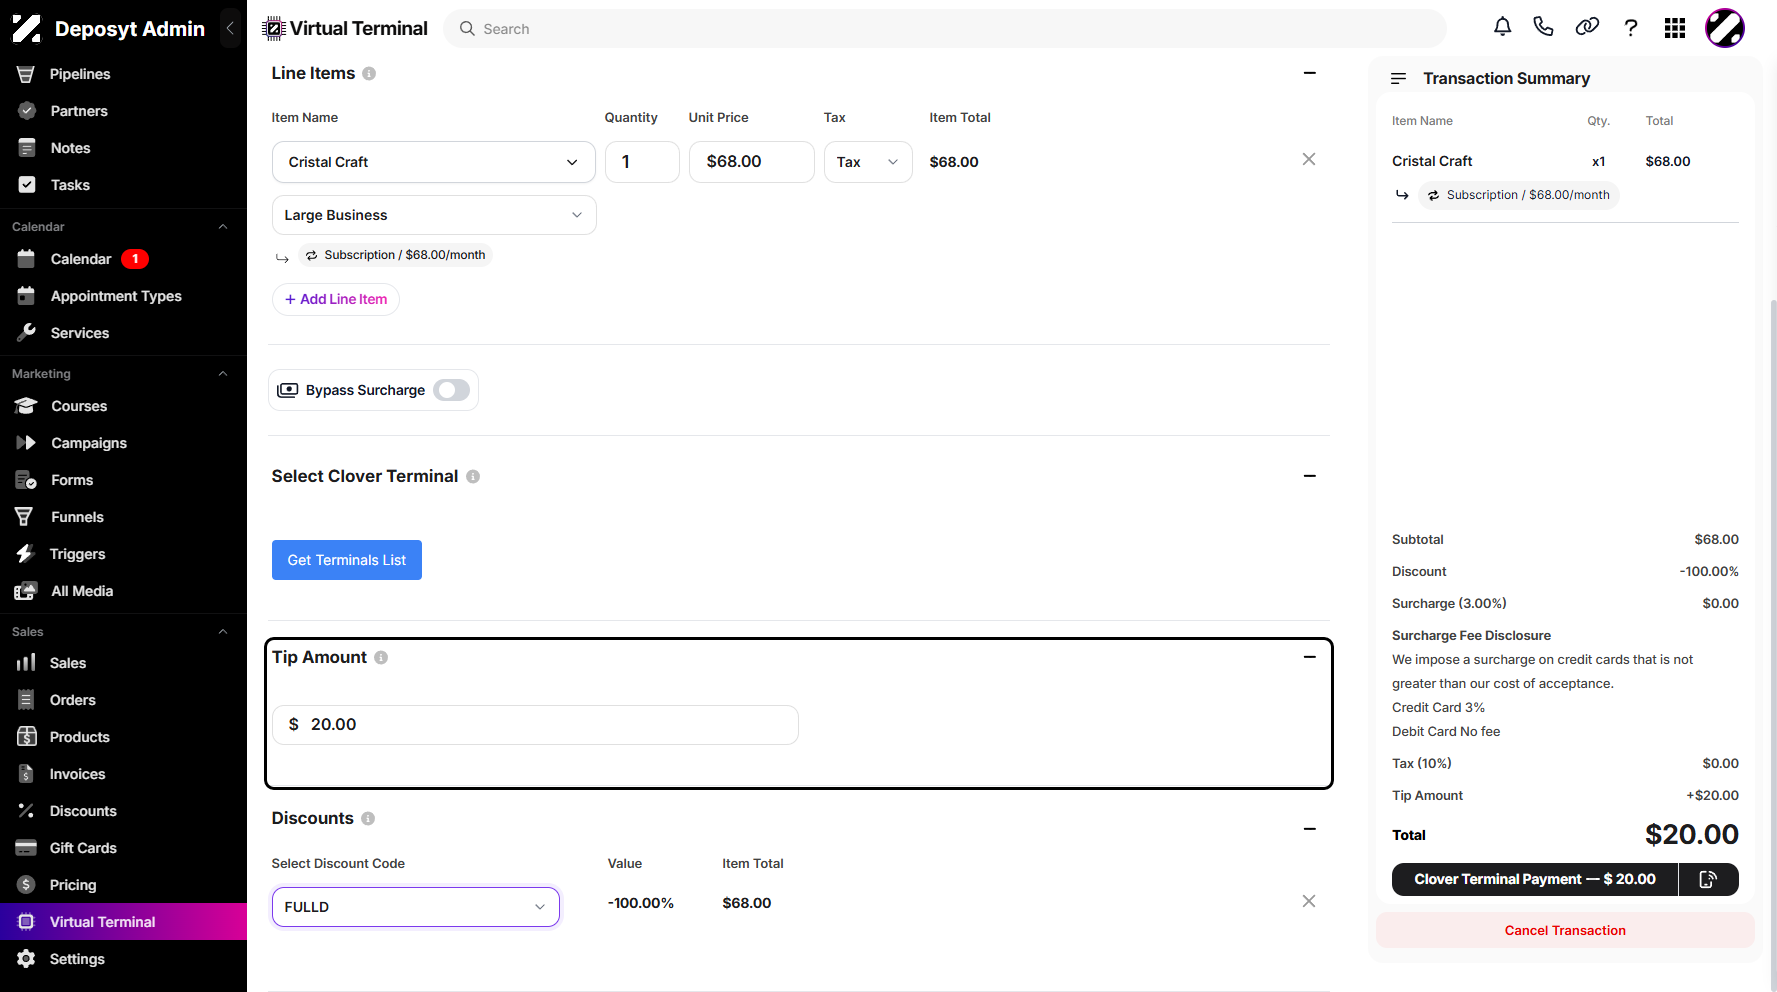Screen dimensions: 1777x992
Task: Remove the FULLD discount row
Action: pyautogui.click(x=1309, y=902)
